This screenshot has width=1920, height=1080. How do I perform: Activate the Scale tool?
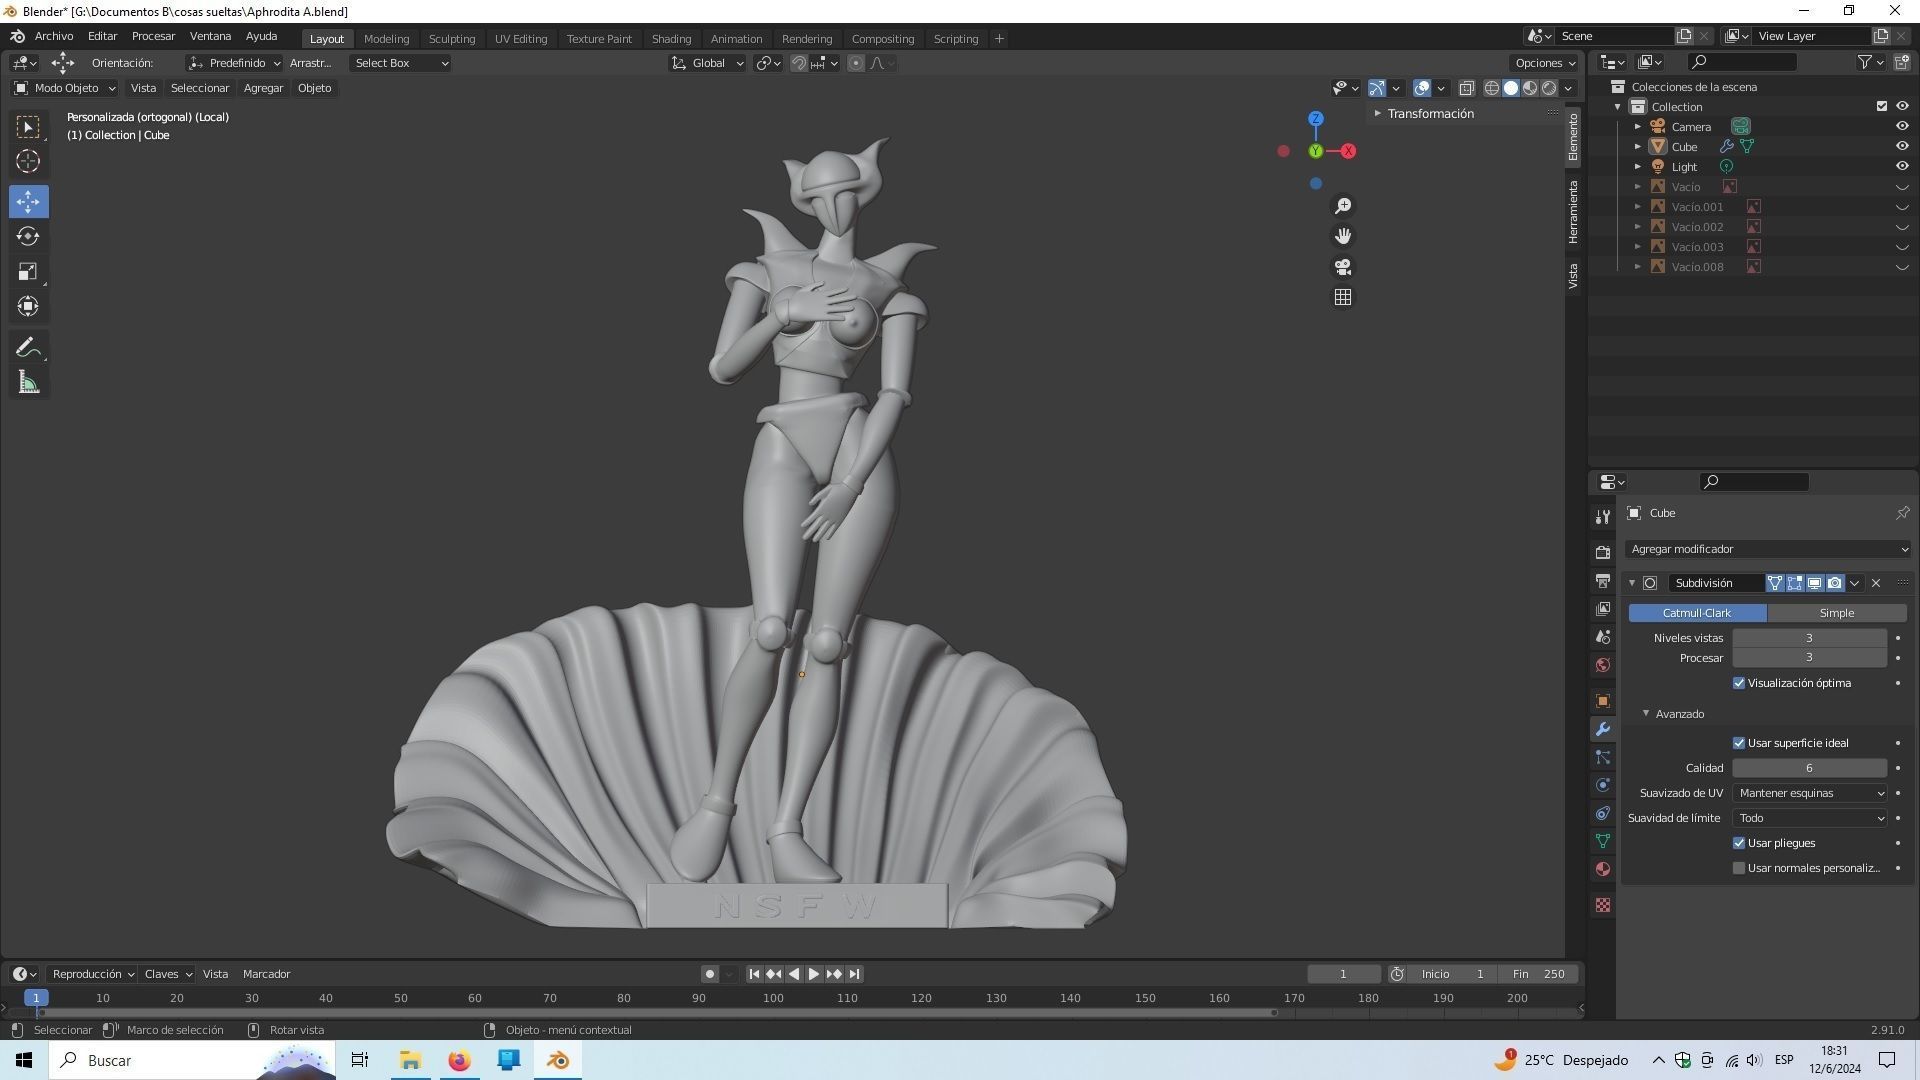click(28, 272)
